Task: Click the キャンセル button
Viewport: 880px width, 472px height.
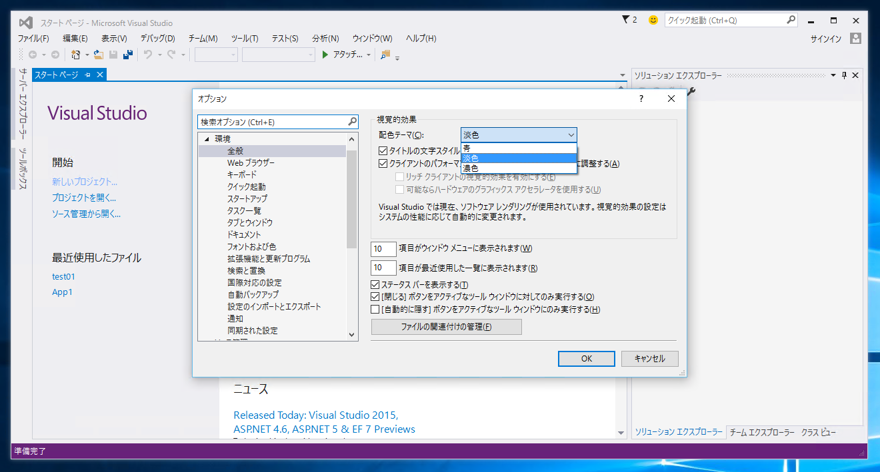Action: coord(650,359)
